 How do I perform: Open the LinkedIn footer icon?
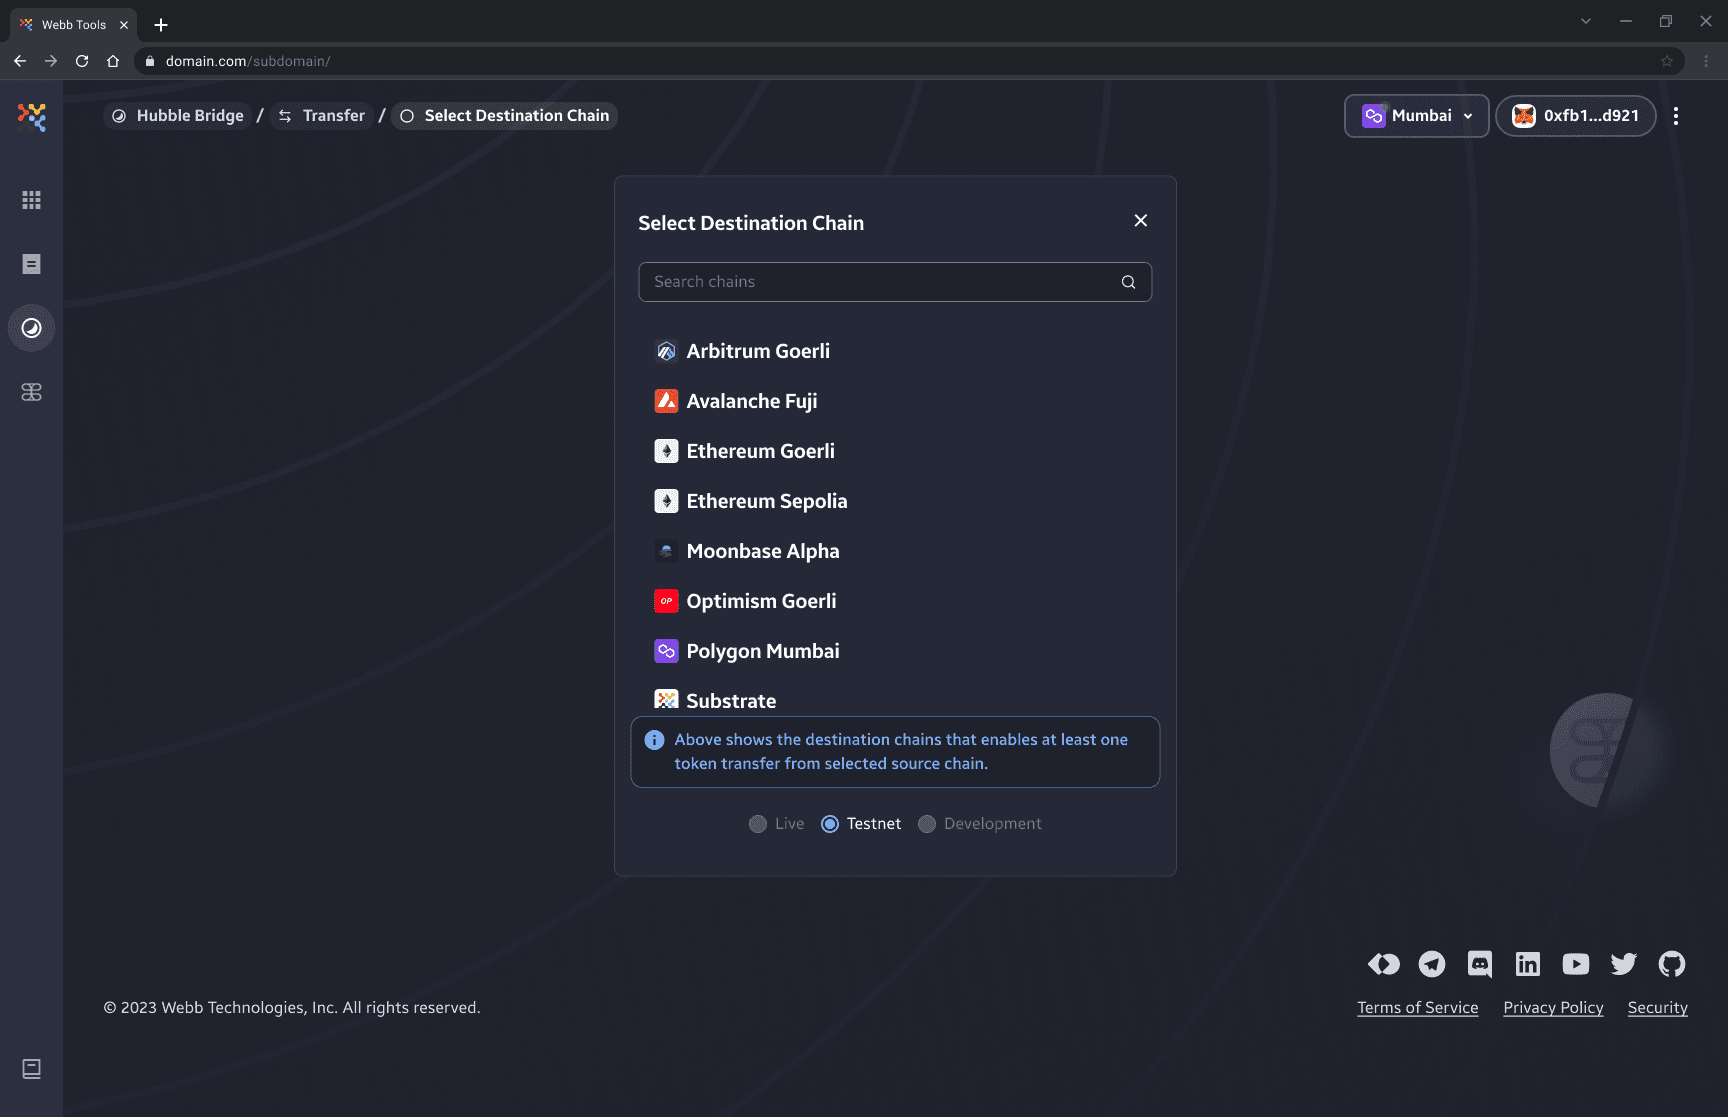point(1528,964)
